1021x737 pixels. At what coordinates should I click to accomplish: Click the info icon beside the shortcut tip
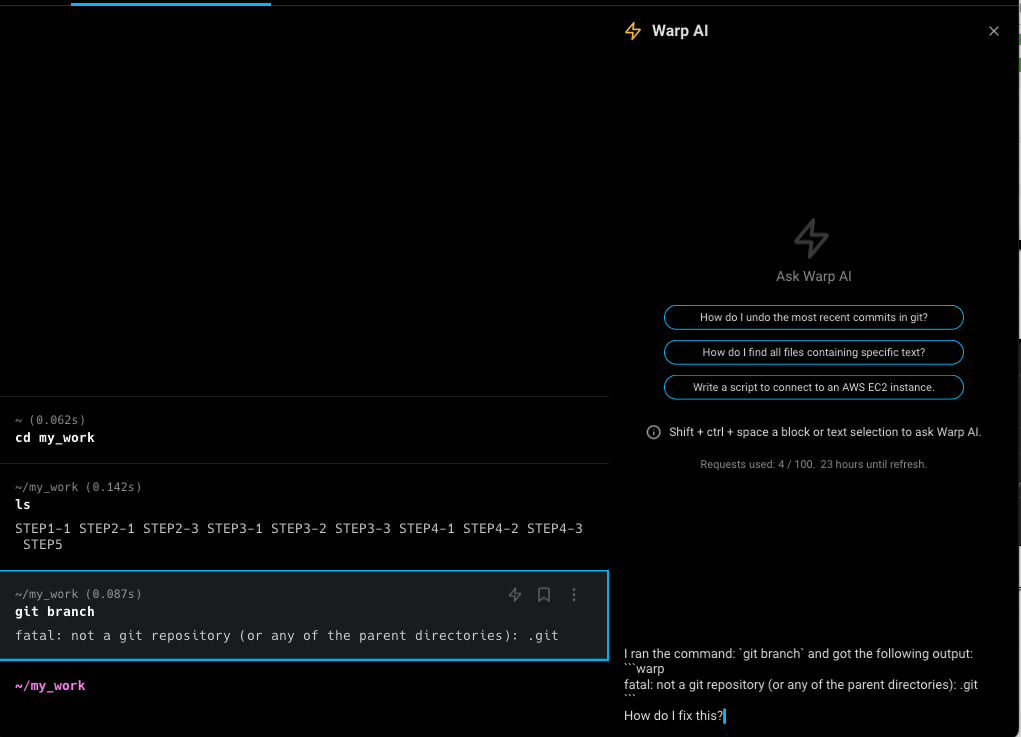[653, 432]
